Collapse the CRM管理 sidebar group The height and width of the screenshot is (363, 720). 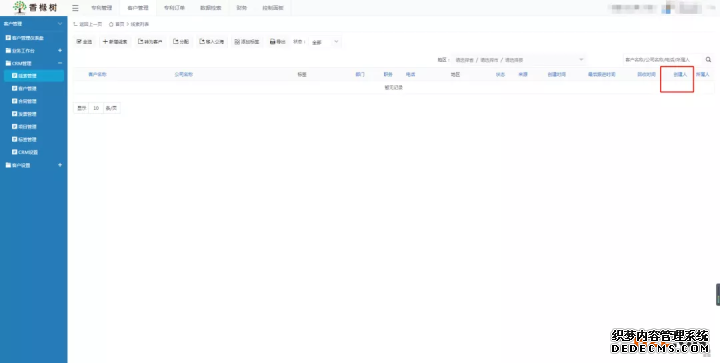click(x=60, y=63)
